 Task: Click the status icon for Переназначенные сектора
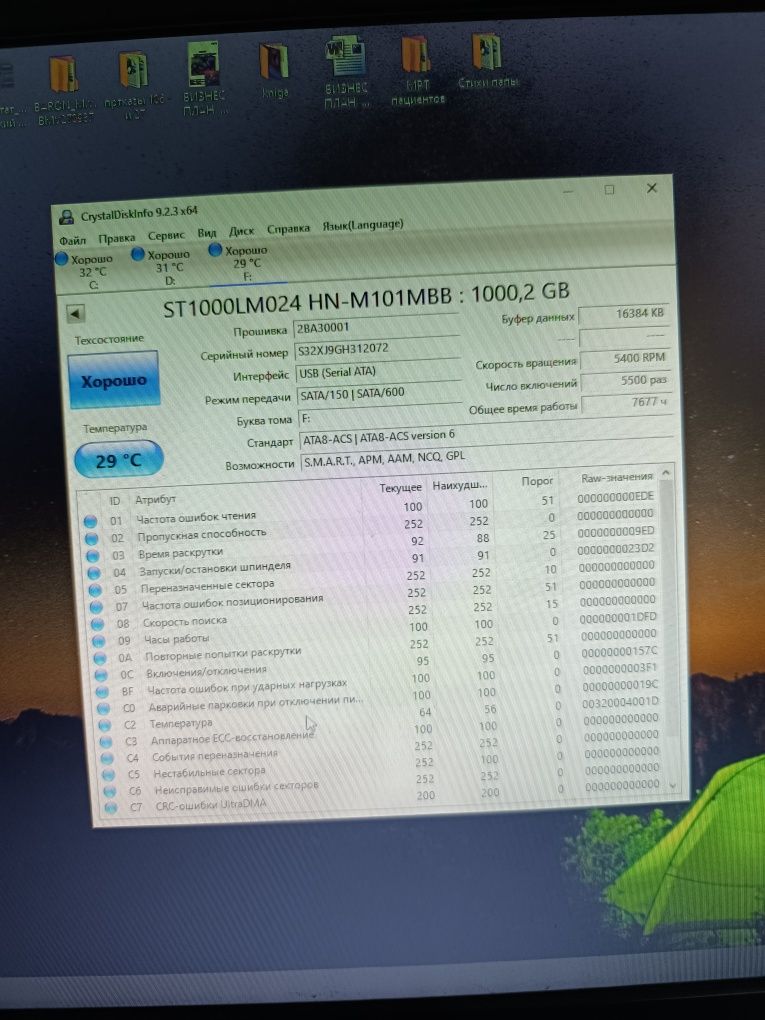coord(95,590)
